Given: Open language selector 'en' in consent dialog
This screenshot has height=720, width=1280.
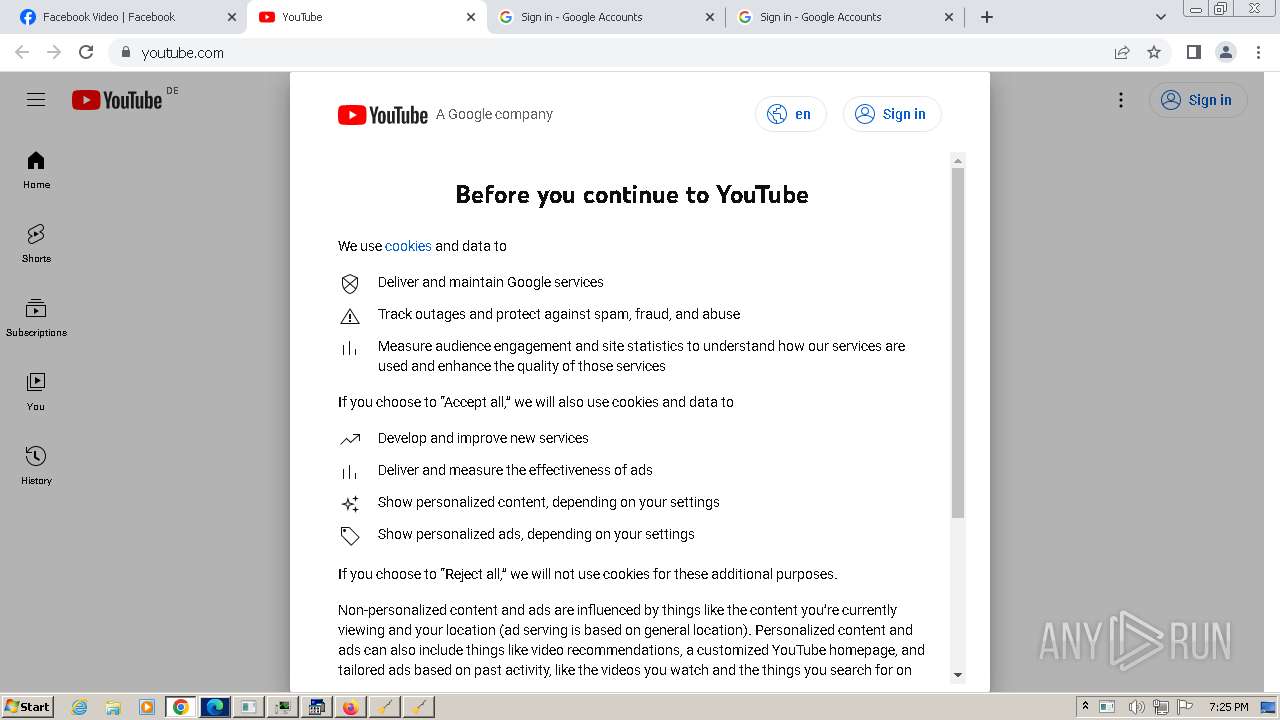Looking at the screenshot, I should [790, 114].
